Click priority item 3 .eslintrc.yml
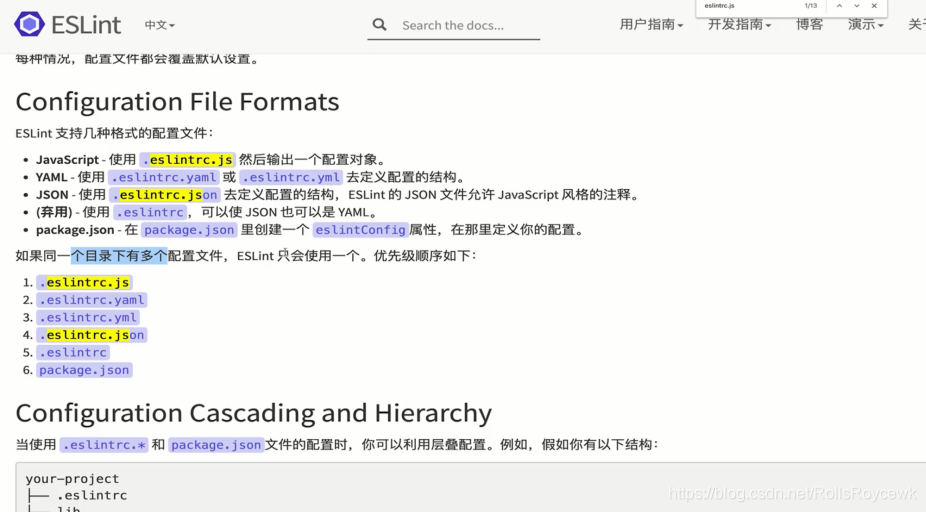The width and height of the screenshot is (926, 512). pos(88,317)
